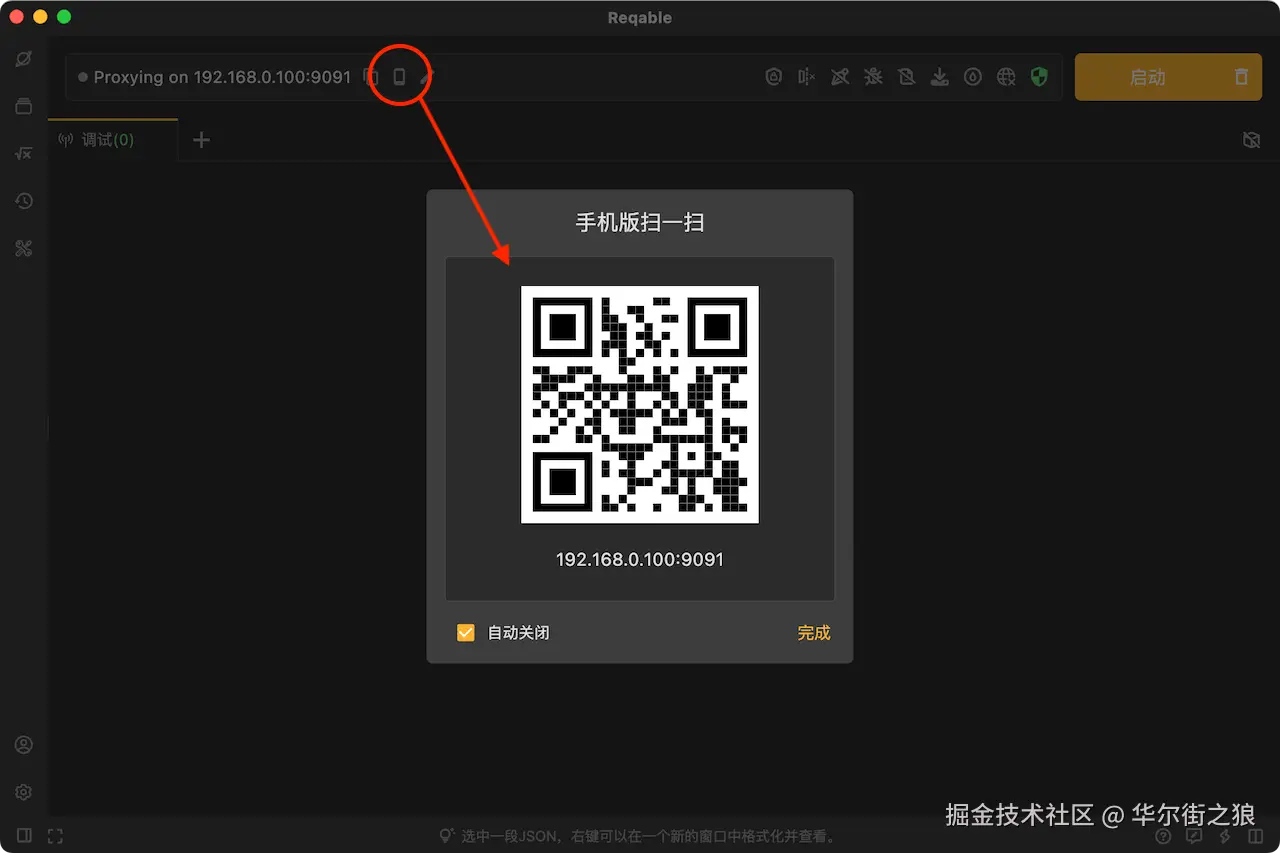Toggle the crossed-out bug script icon
This screenshot has height=853, width=1280.
coord(873,77)
